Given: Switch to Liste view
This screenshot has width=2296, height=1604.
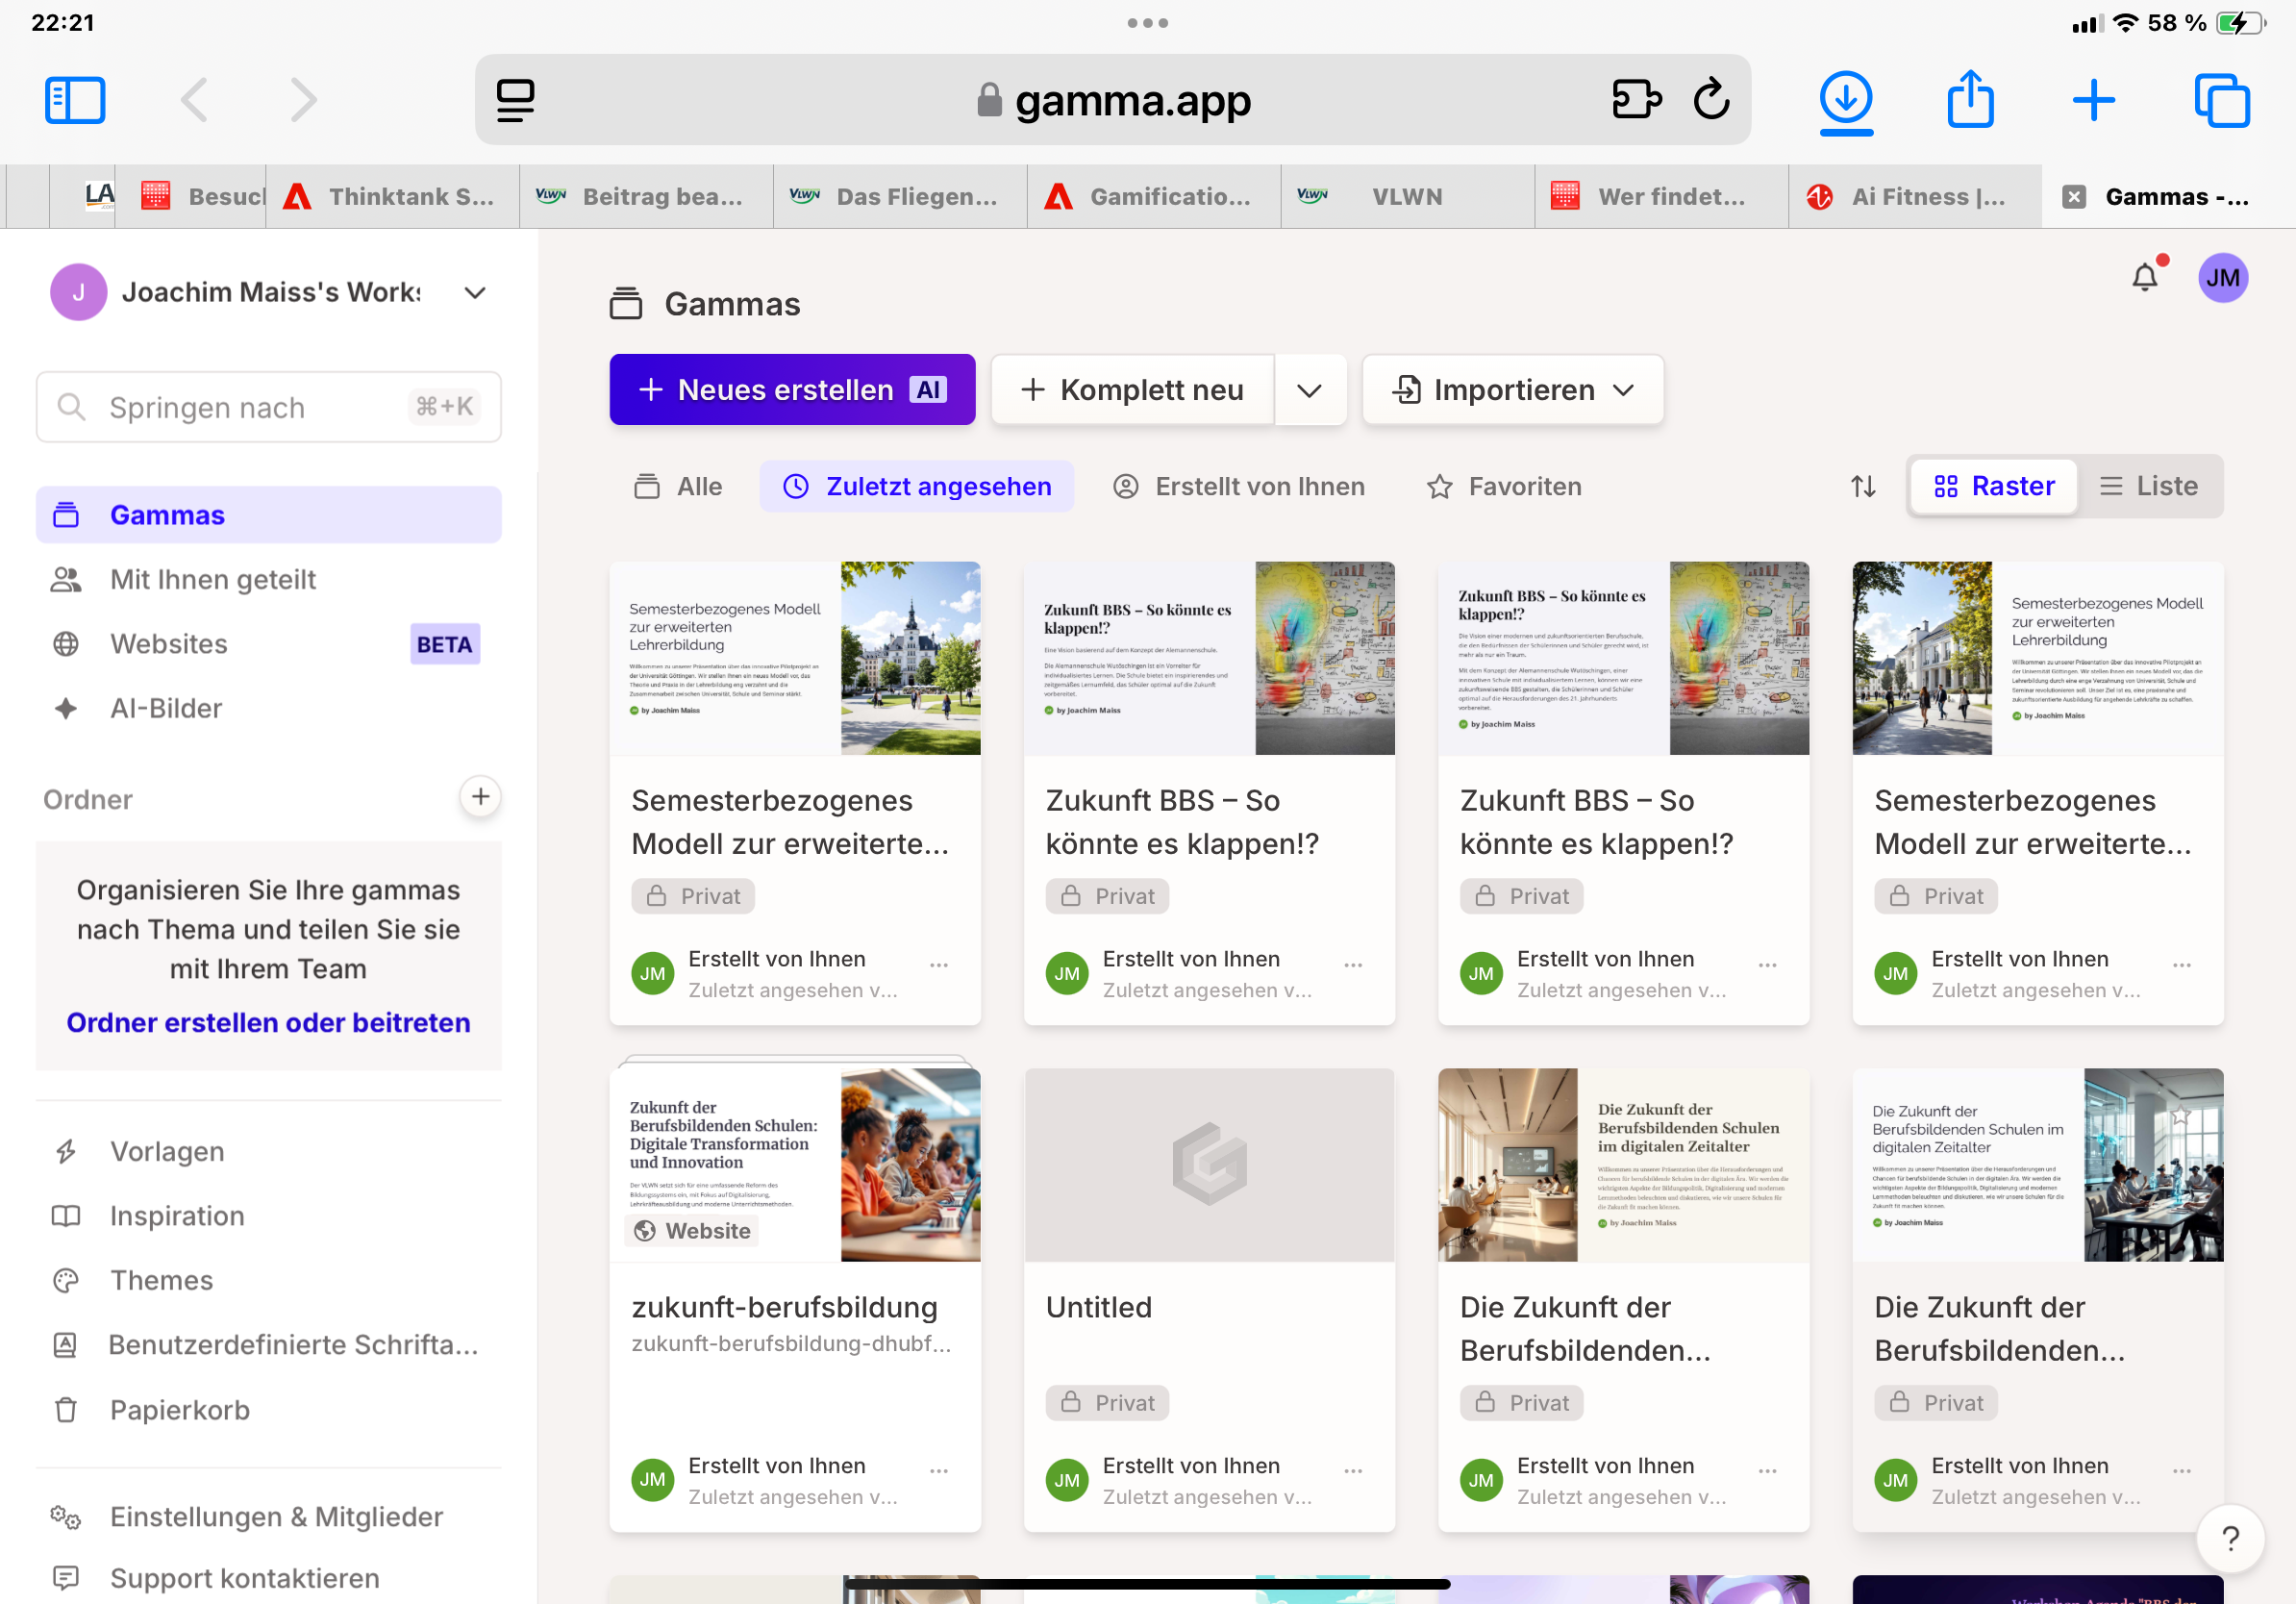Looking at the screenshot, I should pyautogui.click(x=2149, y=487).
